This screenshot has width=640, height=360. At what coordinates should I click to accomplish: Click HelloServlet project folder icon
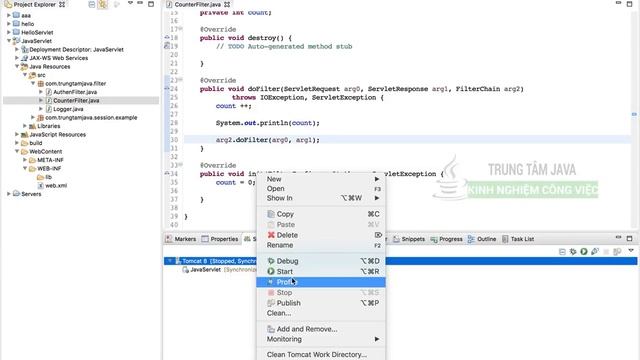tap(16, 32)
